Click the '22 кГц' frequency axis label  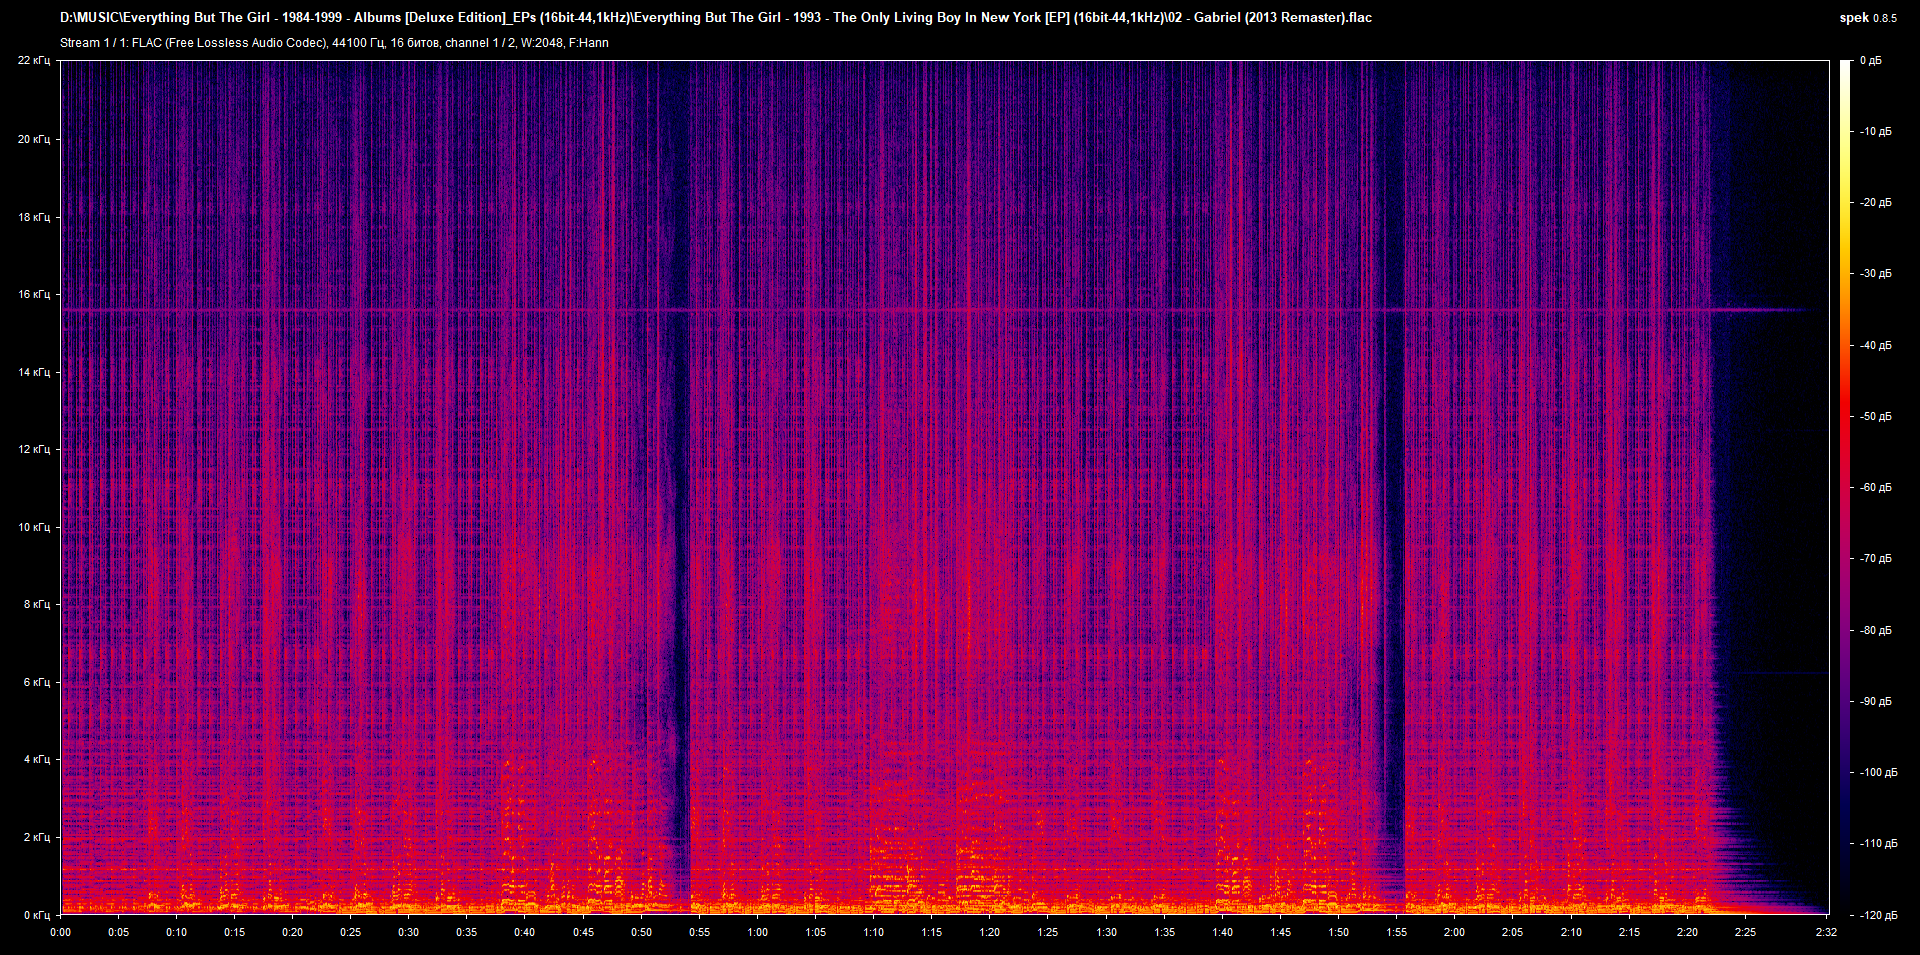click(x=34, y=61)
